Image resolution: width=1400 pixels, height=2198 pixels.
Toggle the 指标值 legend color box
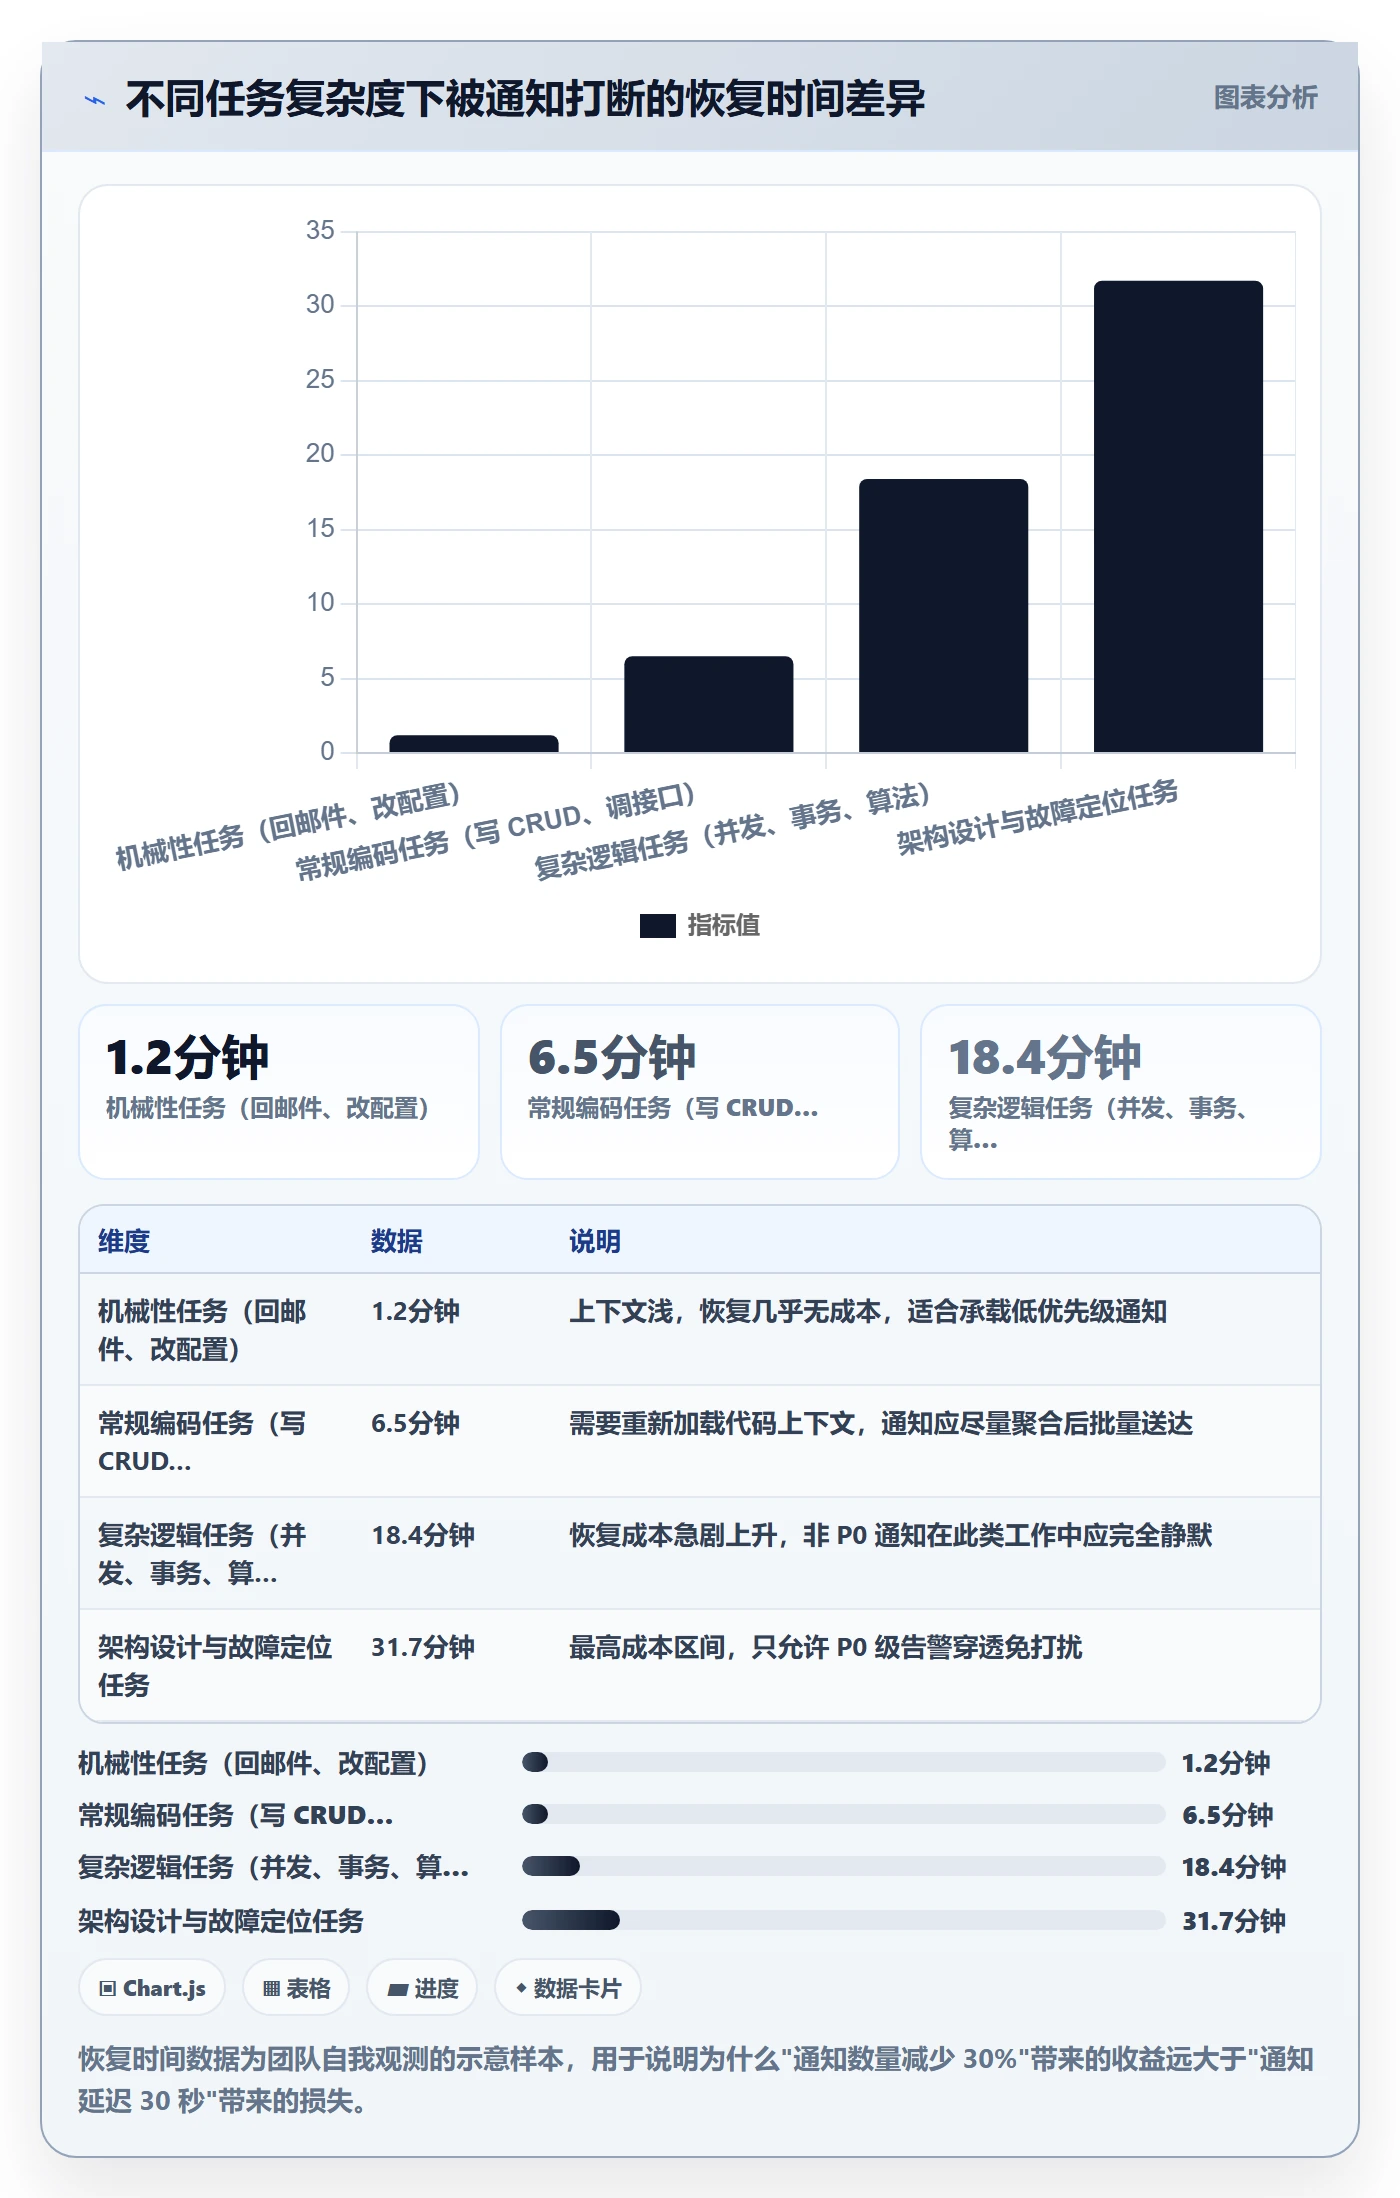pos(657,925)
